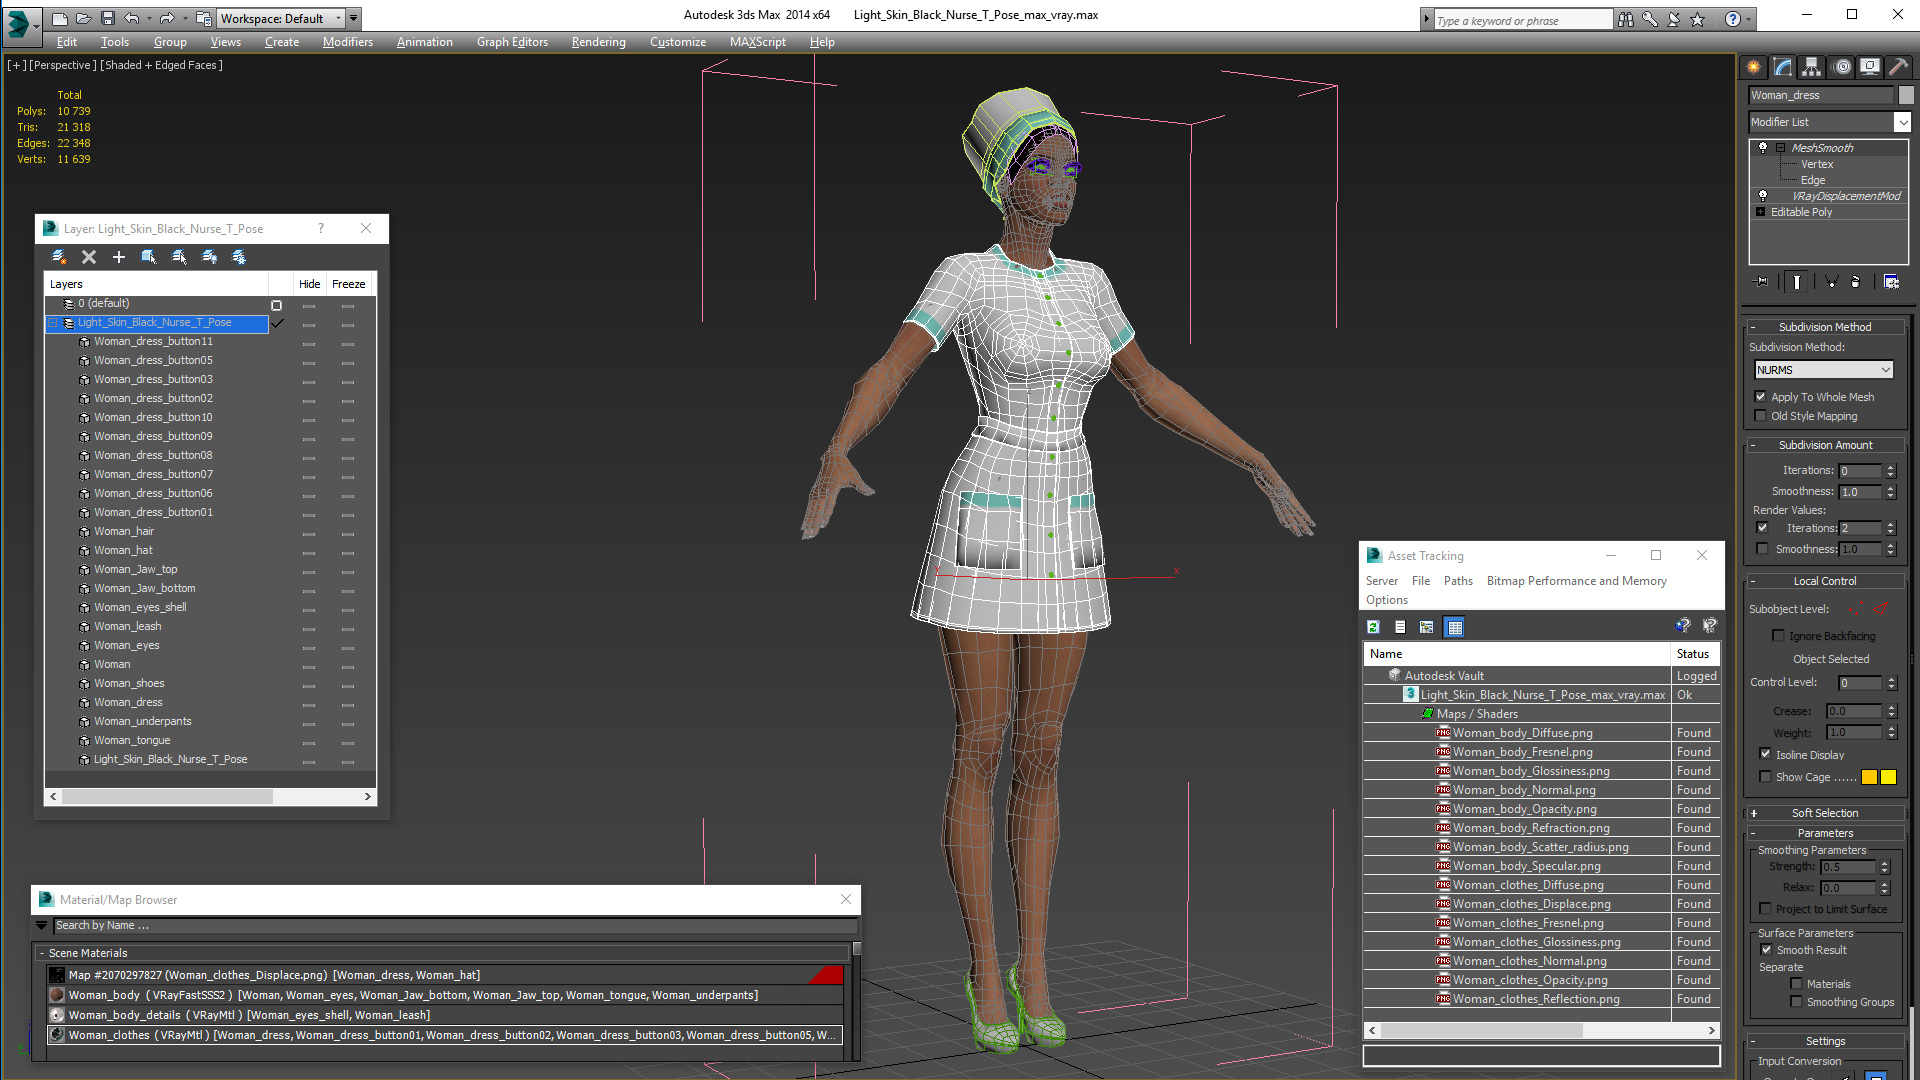Click the Woman_dress object color swatch
Image resolution: width=1920 pixels, height=1080 pixels.
[1906, 95]
